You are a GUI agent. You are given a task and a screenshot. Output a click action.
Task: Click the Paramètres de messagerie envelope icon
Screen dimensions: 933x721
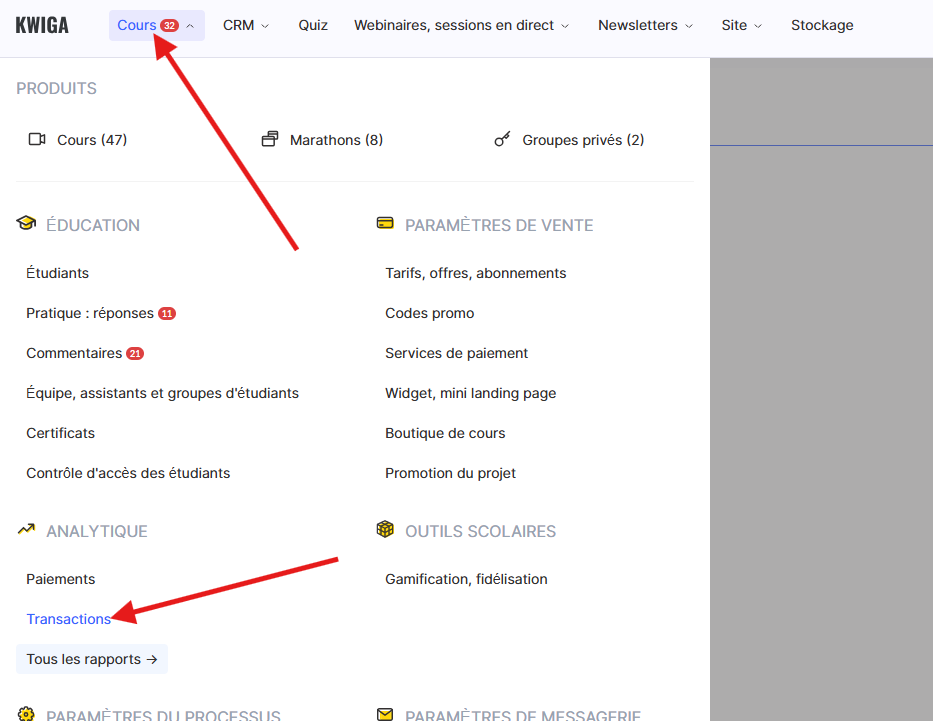[x=385, y=714]
